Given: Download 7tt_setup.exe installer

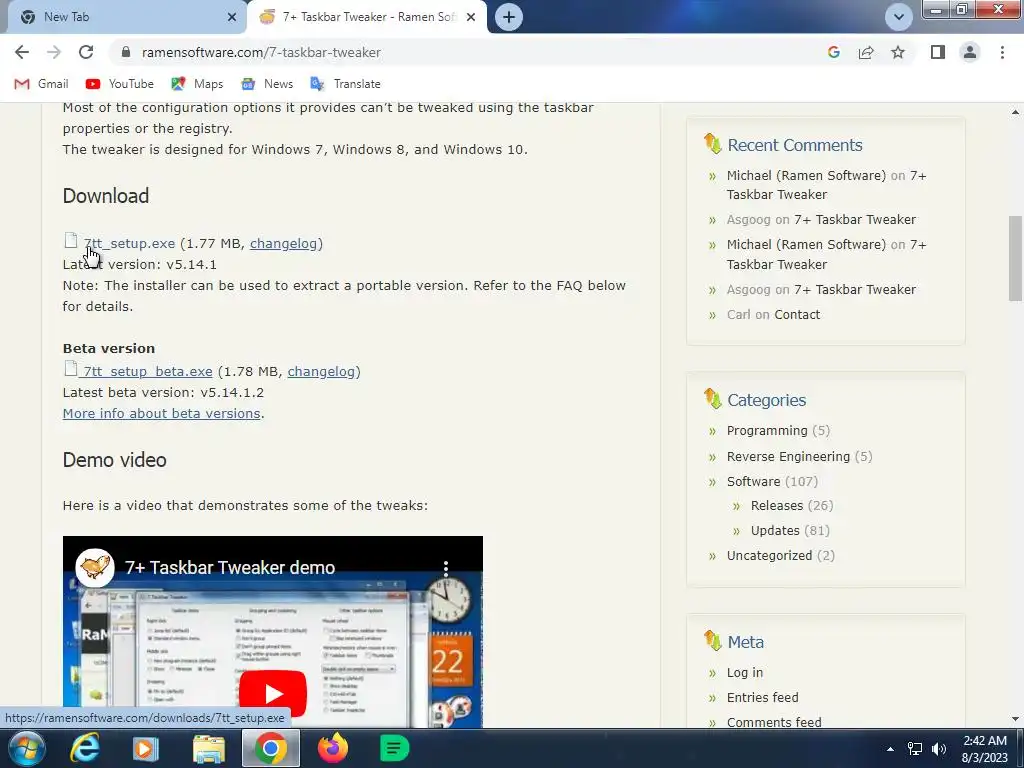Looking at the screenshot, I should [129, 243].
